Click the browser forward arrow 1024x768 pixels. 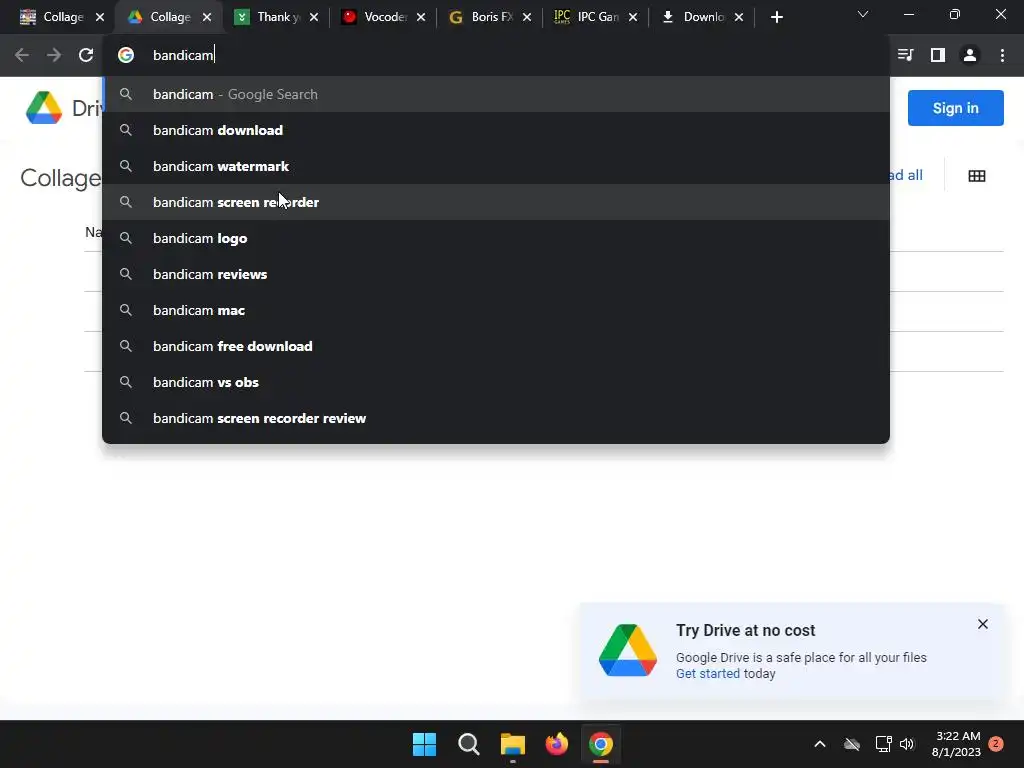tap(54, 56)
